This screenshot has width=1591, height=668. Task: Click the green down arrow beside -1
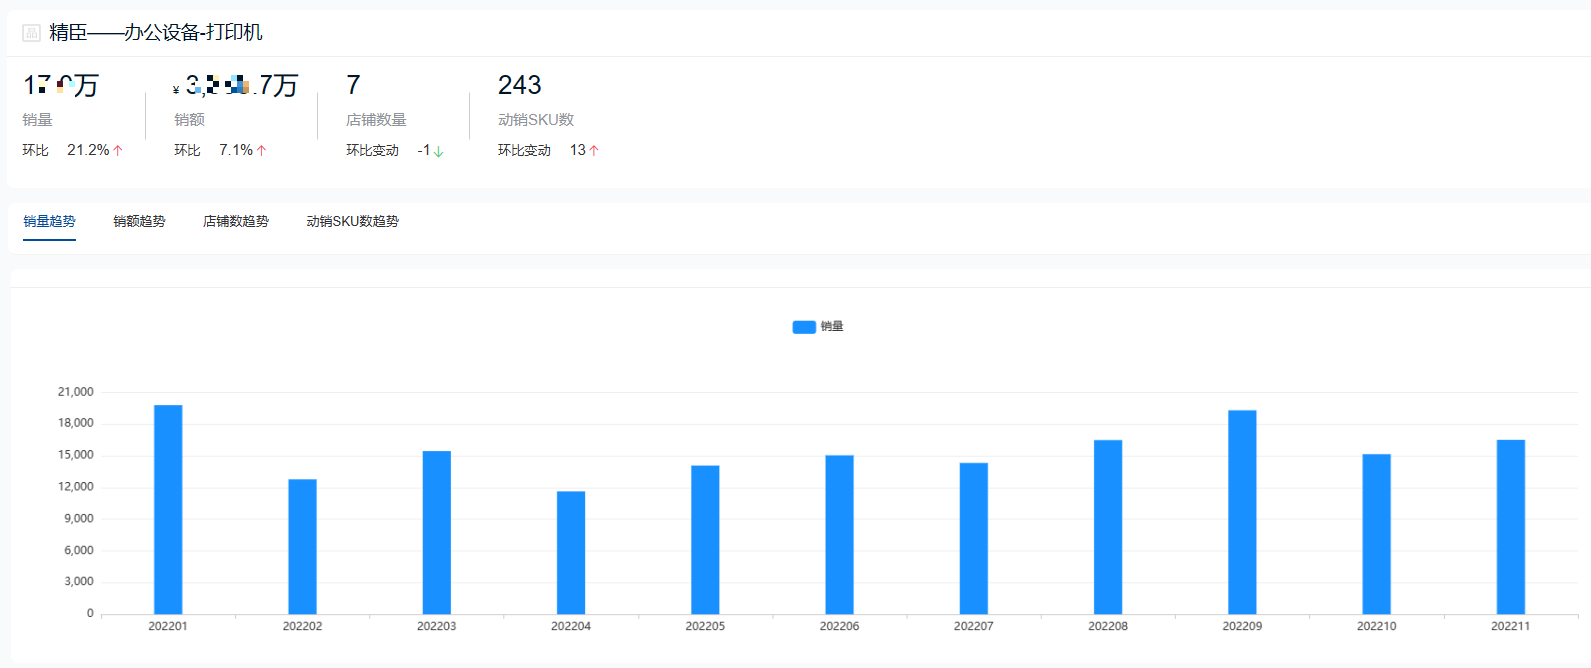(438, 152)
